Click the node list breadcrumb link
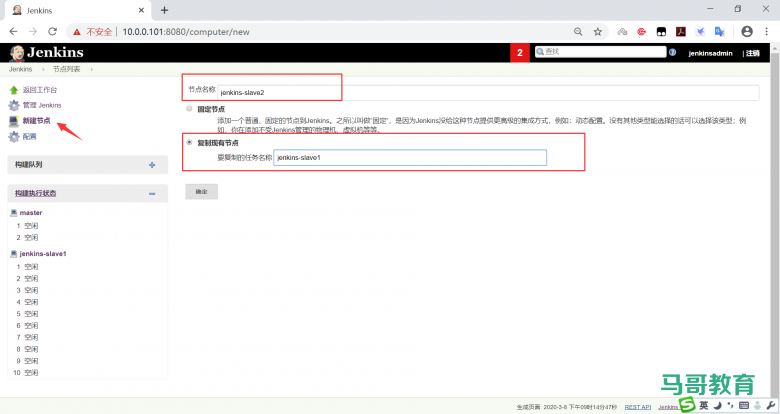Screen dimensions: 780x414 point(67,69)
